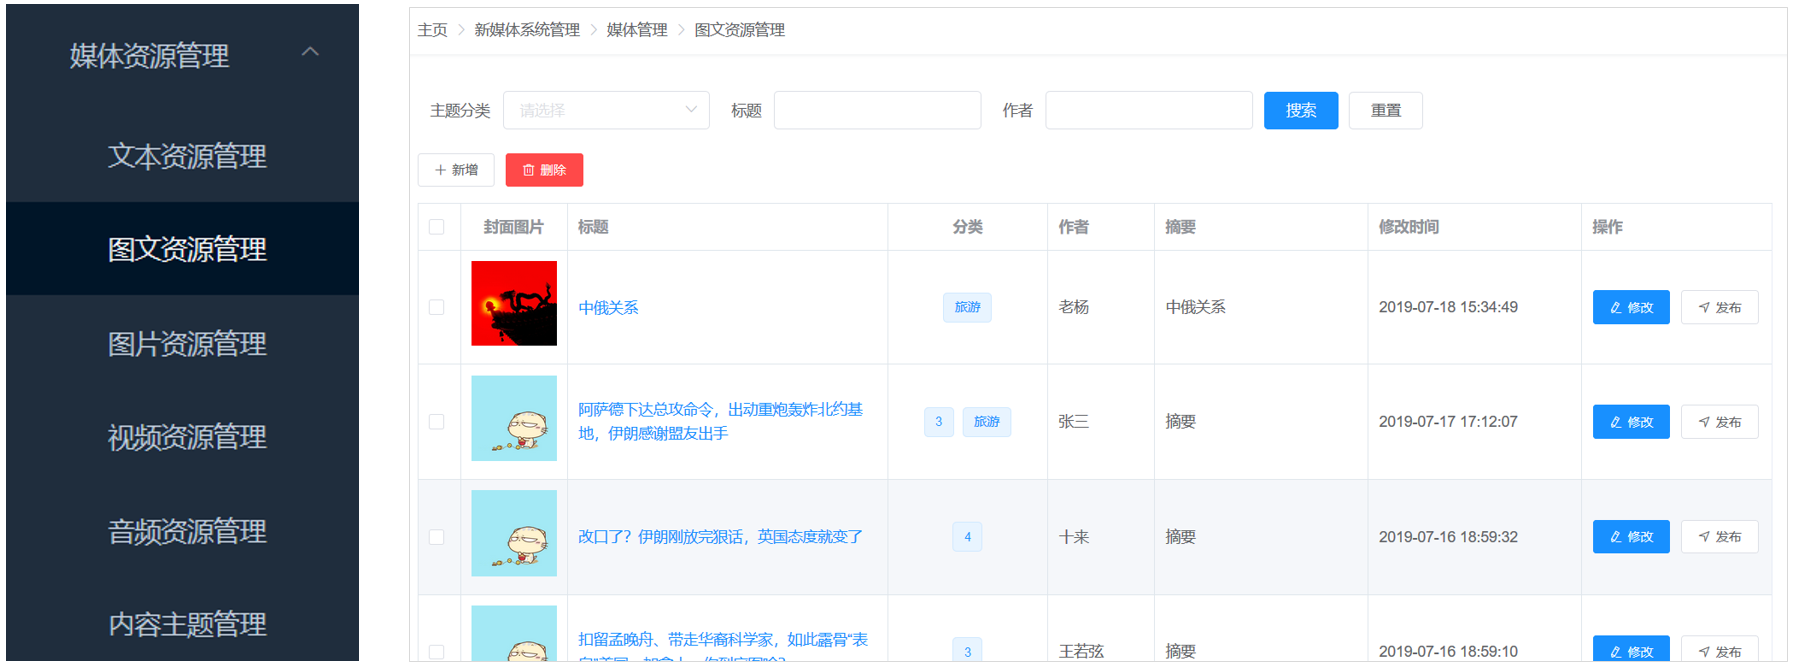Select 视频资源管理 in the sidebar
This screenshot has height=662, width=1801.
187,437
